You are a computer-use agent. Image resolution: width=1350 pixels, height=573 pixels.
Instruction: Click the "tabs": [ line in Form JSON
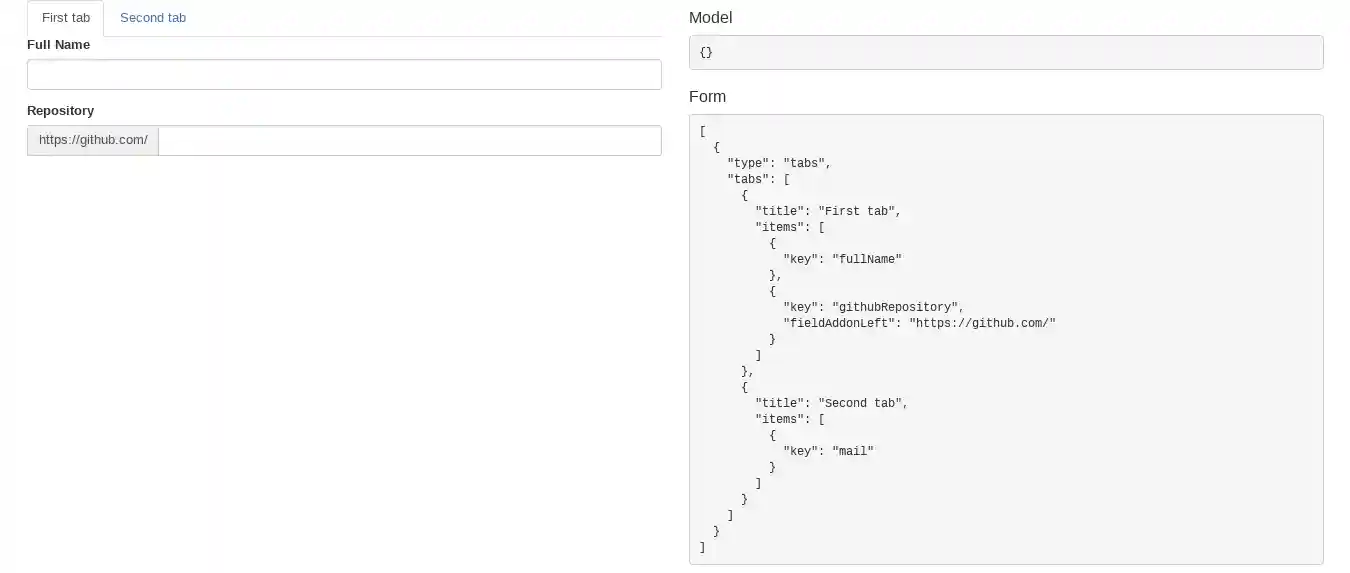758,179
